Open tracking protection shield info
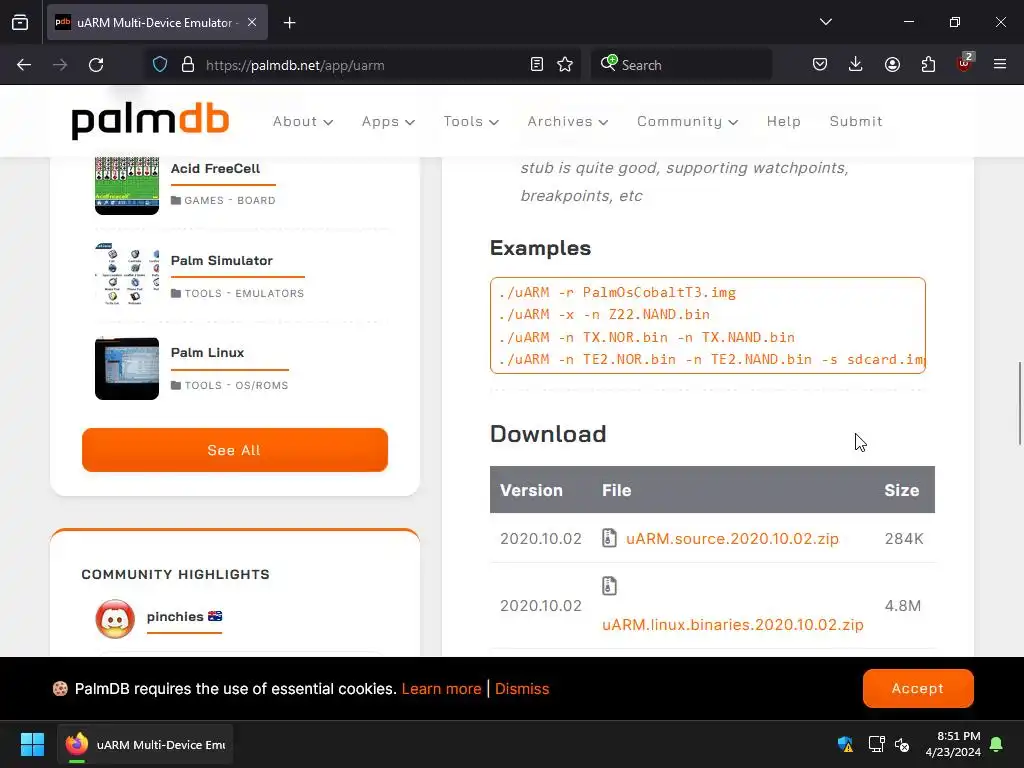The width and height of the screenshot is (1024, 768). (160, 65)
